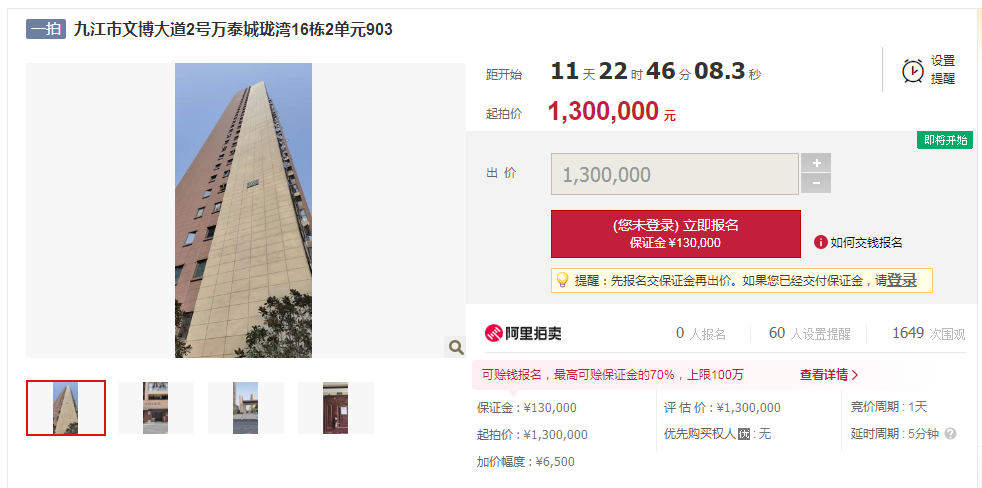Decrease bid with the minus button

point(816,184)
